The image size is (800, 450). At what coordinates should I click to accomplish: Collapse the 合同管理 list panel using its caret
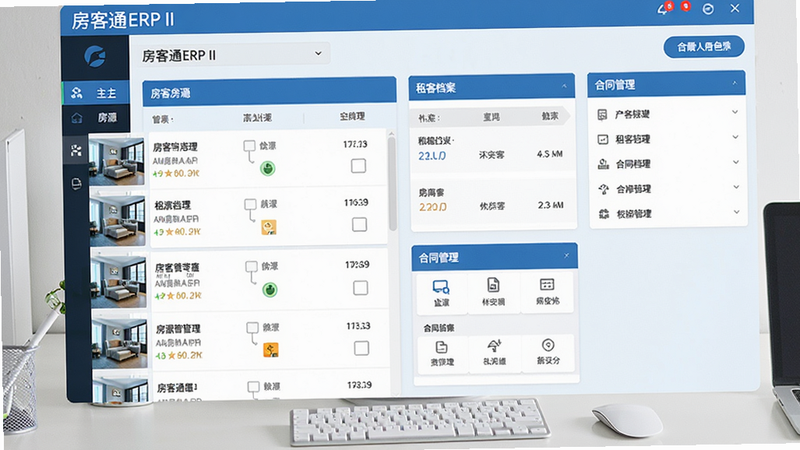[734, 83]
